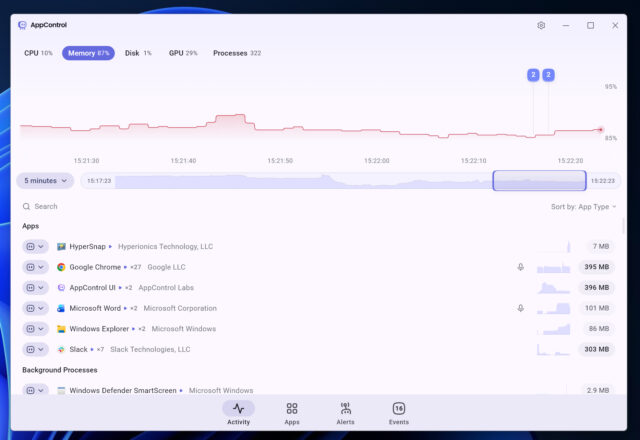Click the Apps section header
This screenshot has height=440, width=640.
click(31, 226)
